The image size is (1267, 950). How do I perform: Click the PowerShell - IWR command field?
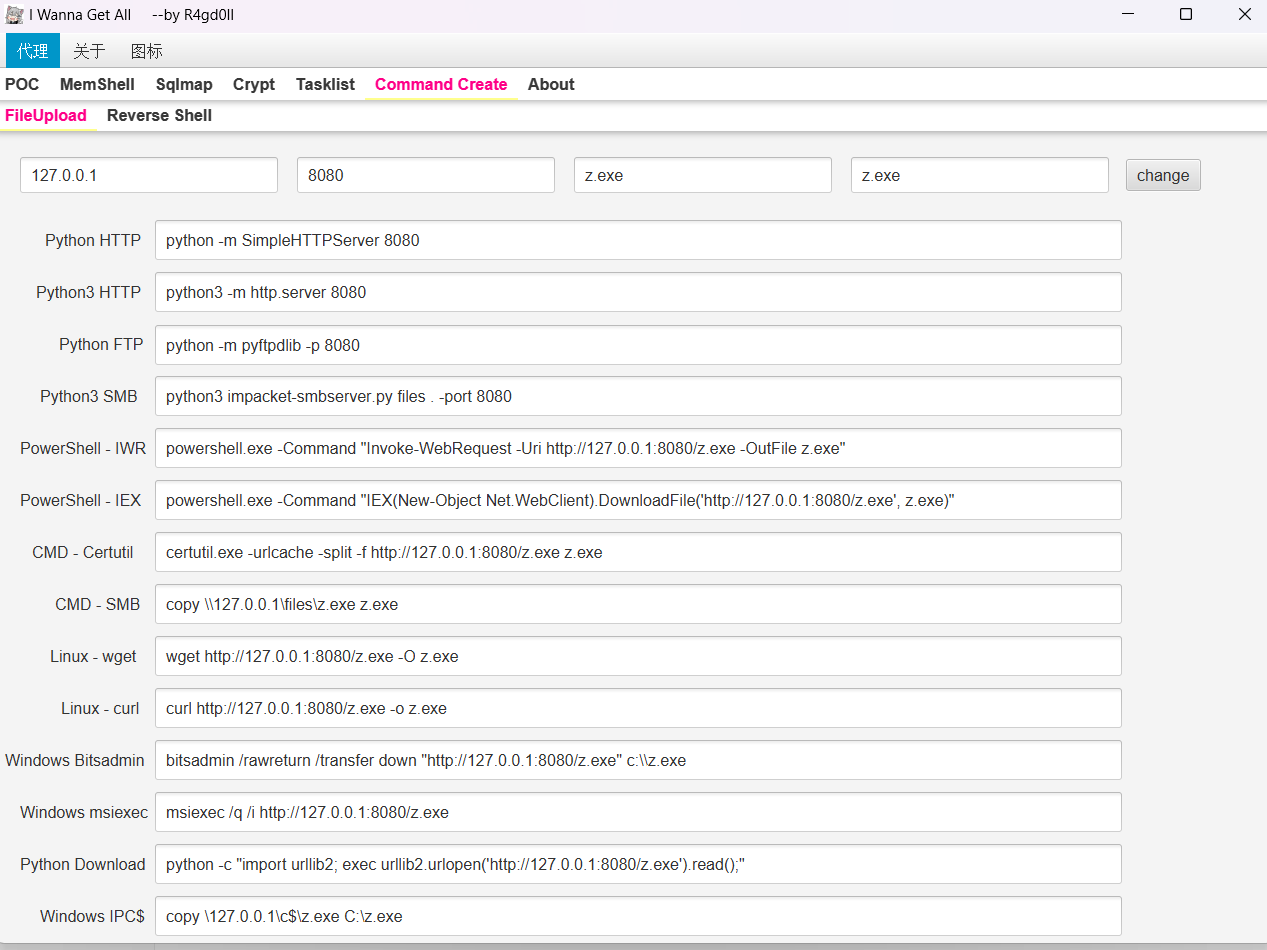click(x=638, y=448)
